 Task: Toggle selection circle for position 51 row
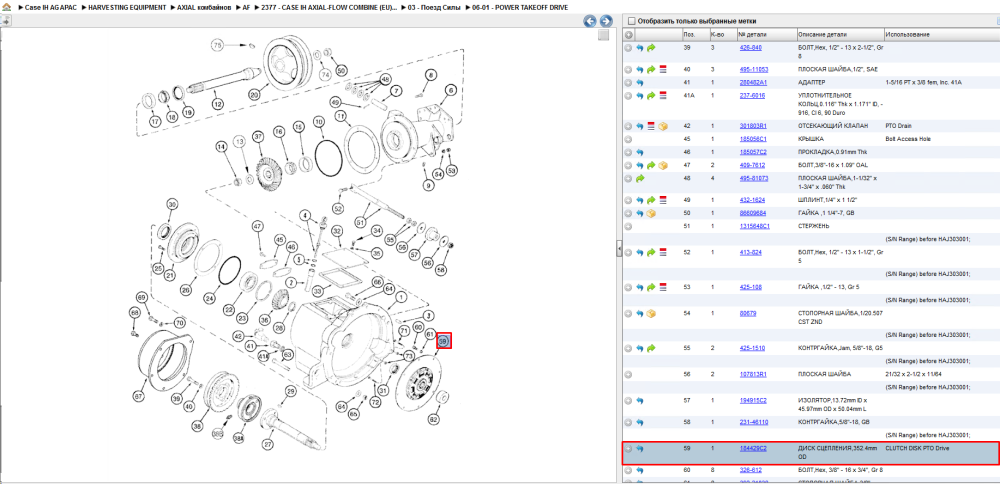pyautogui.click(x=629, y=226)
